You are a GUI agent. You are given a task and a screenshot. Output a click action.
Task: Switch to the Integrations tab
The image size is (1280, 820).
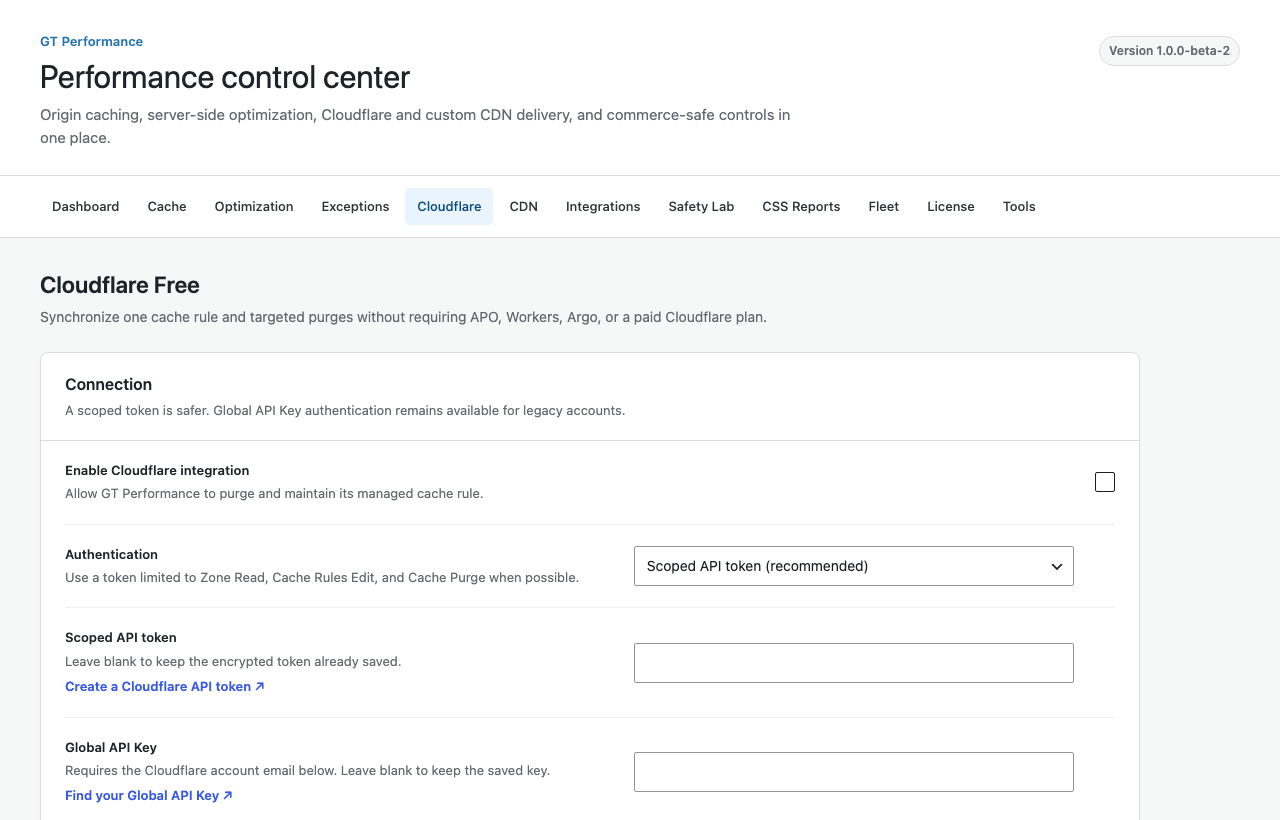pos(603,206)
